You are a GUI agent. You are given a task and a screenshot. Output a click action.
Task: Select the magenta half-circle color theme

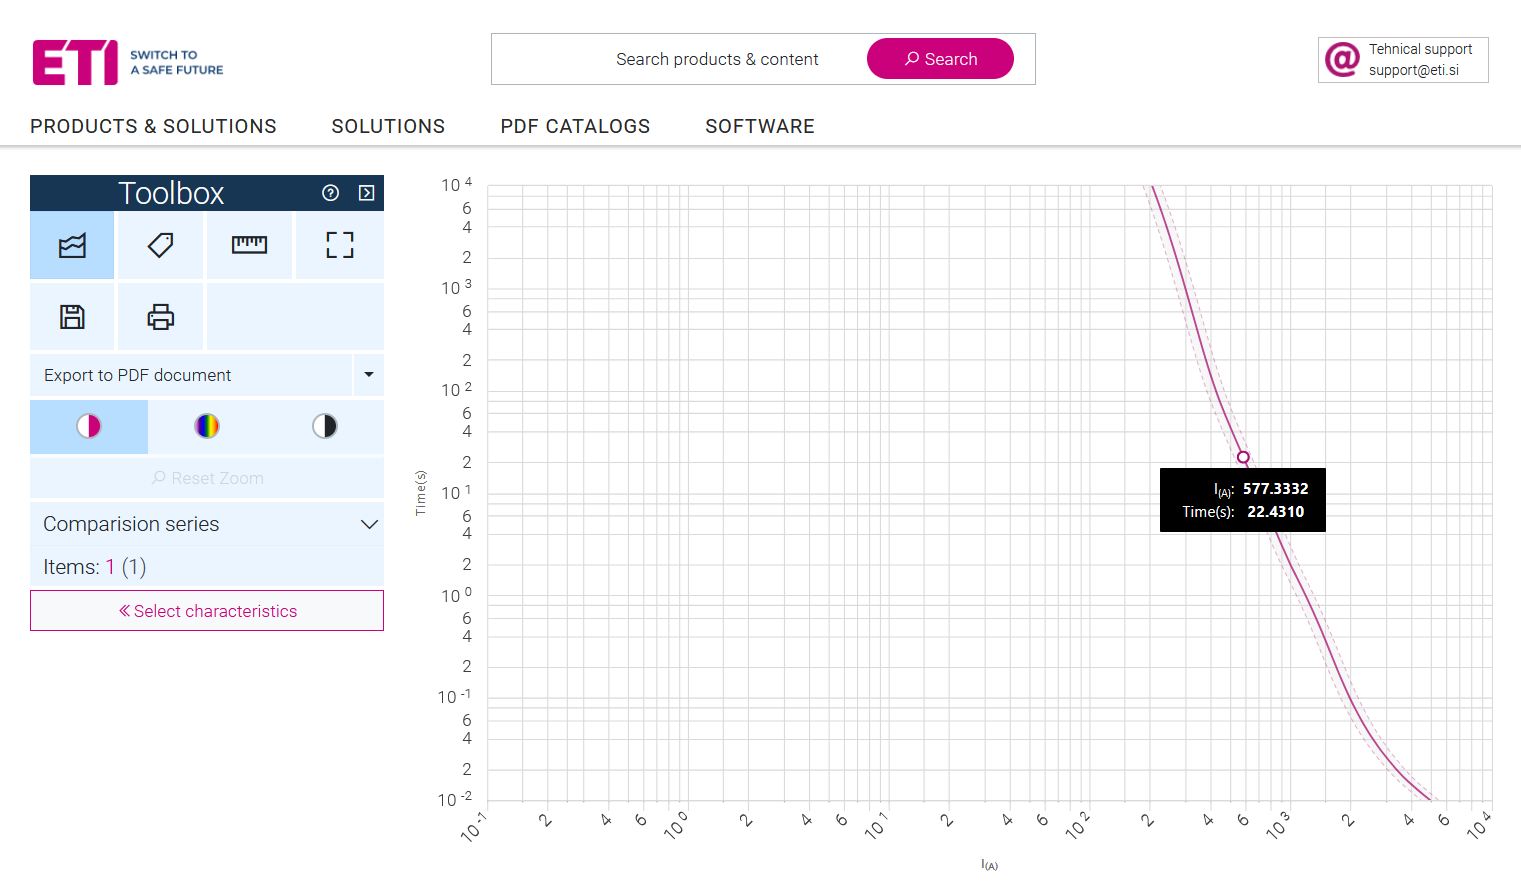pyautogui.click(x=89, y=427)
